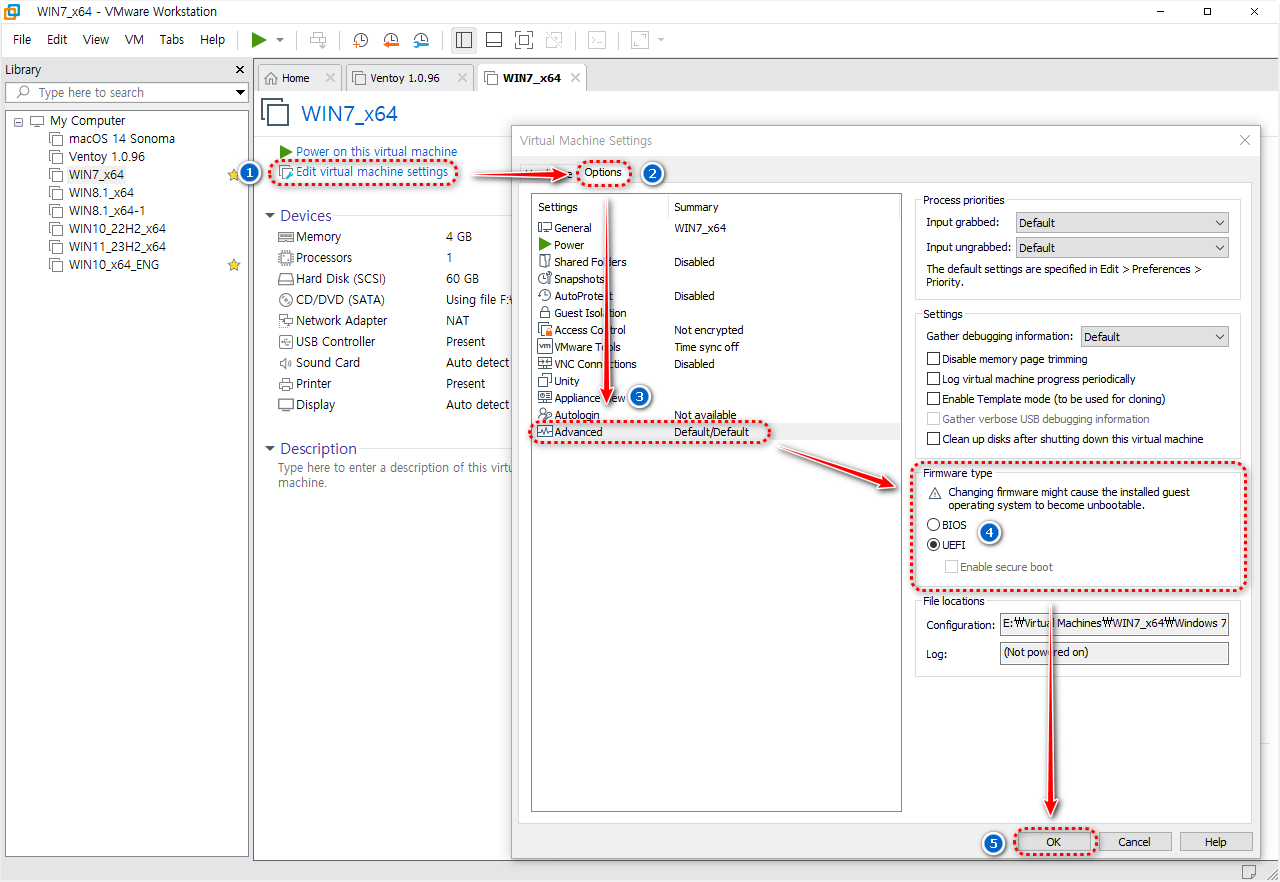Click Edit virtual machine settings link
Screen dimensions: 1280x882
tap(371, 172)
